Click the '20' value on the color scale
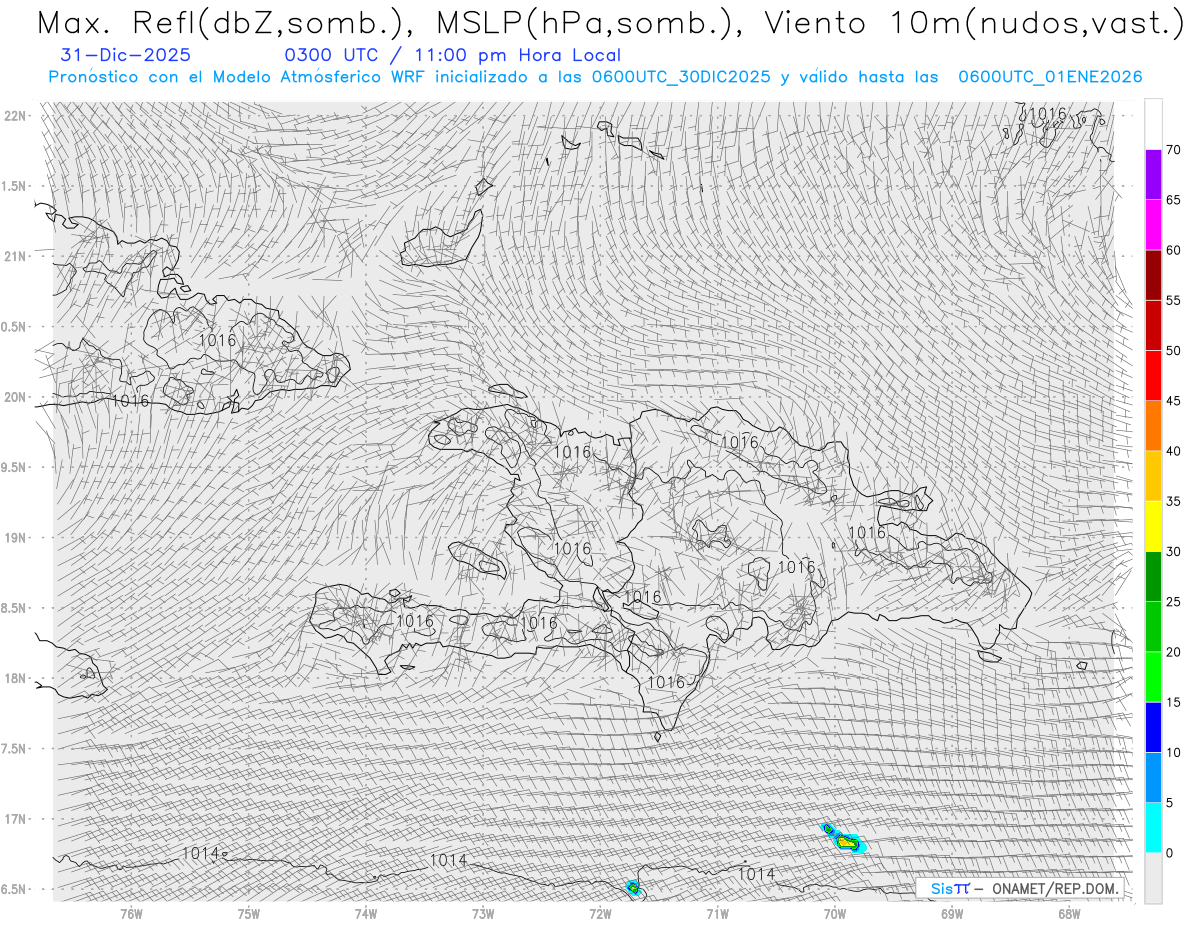 (x=1173, y=652)
